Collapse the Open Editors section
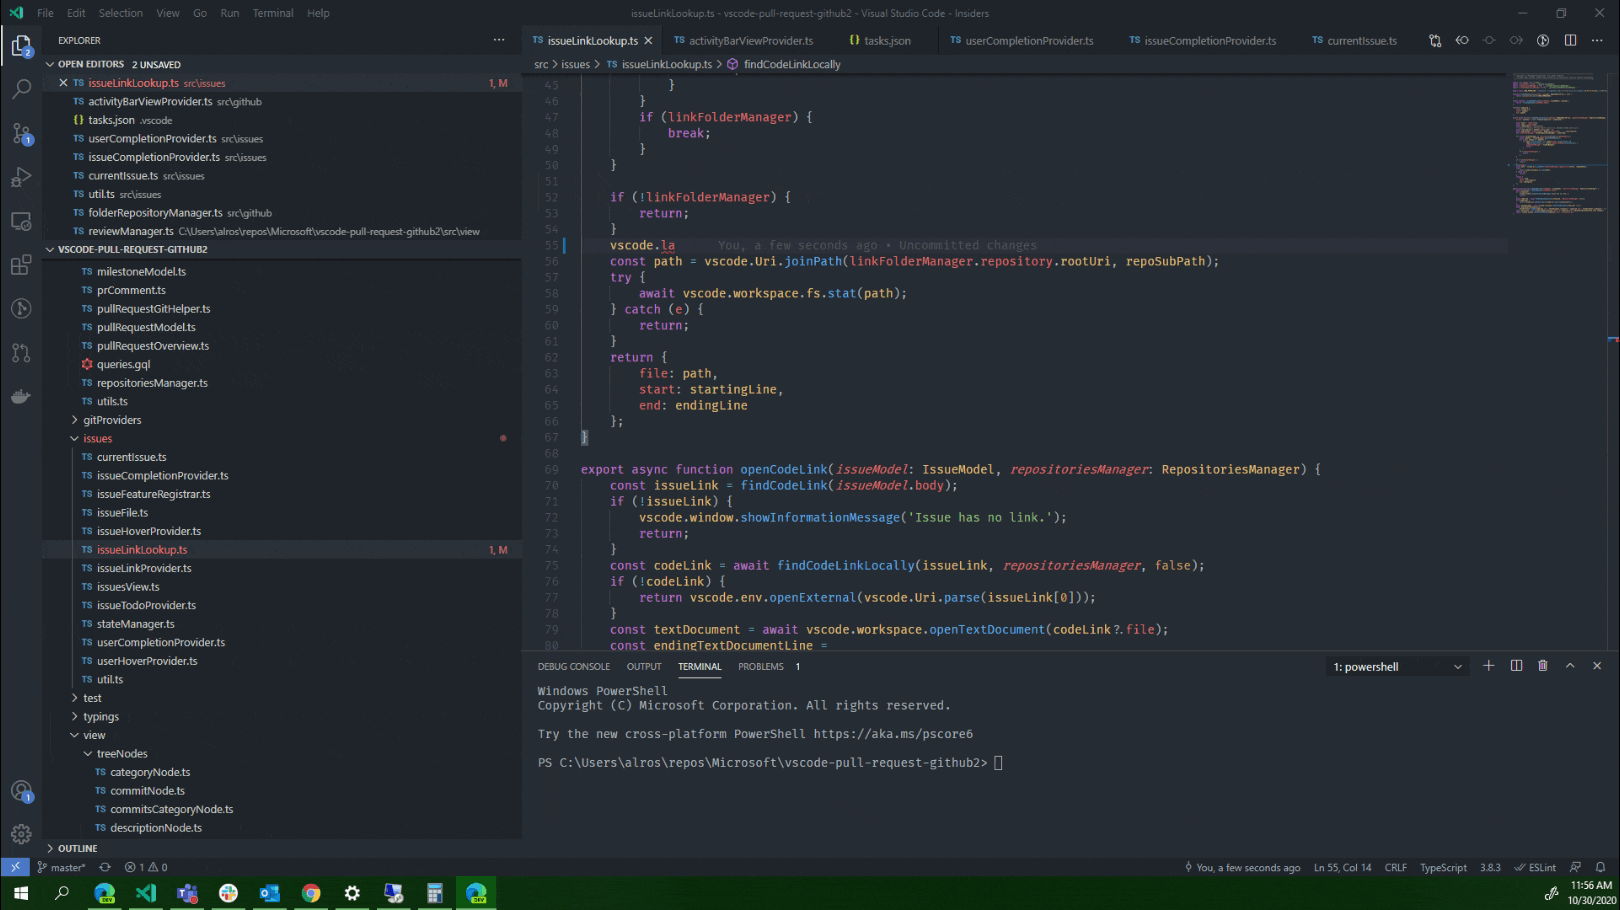The height and width of the screenshot is (910, 1620). [x=50, y=64]
